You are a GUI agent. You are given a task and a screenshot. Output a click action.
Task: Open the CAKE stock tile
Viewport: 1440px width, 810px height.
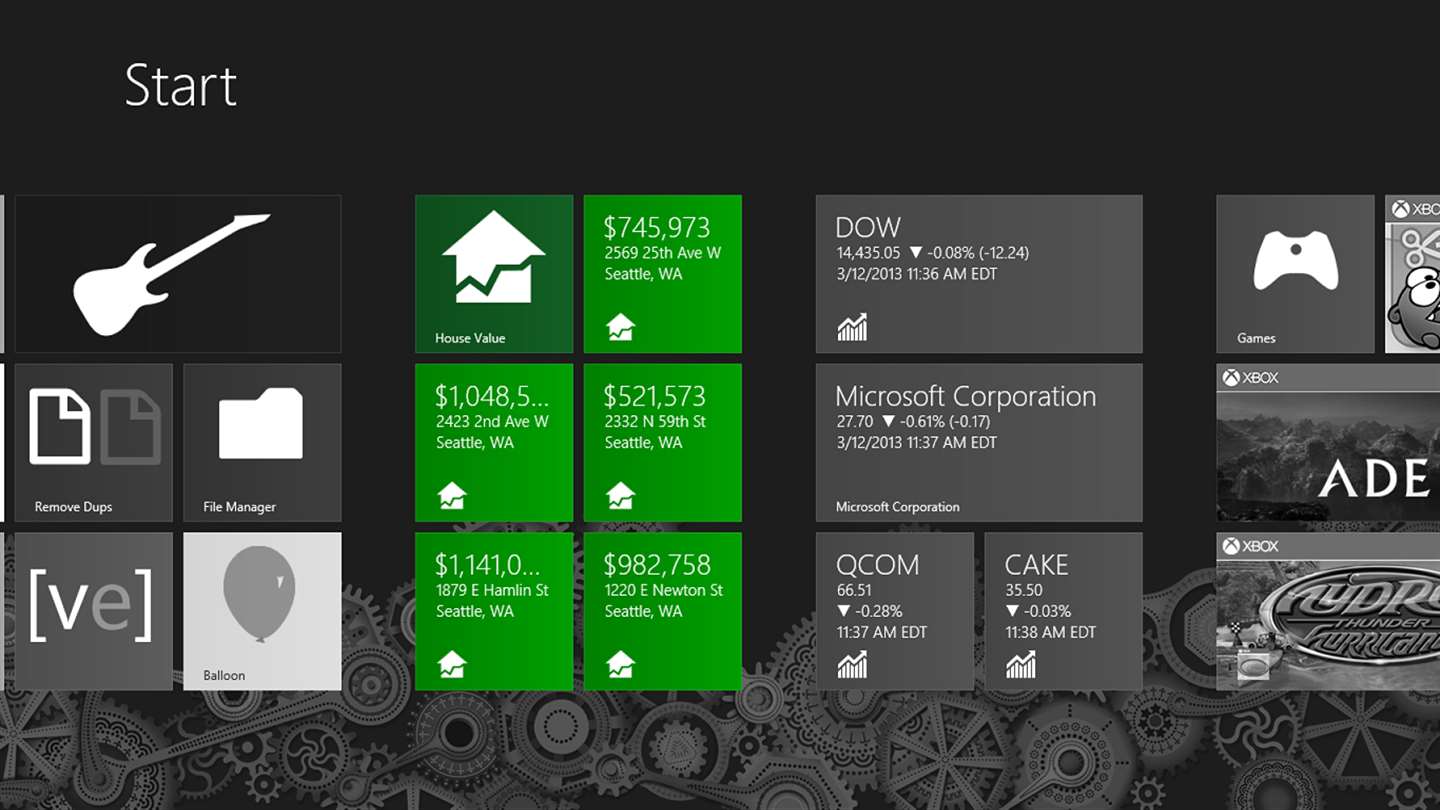pyautogui.click(x=1064, y=611)
